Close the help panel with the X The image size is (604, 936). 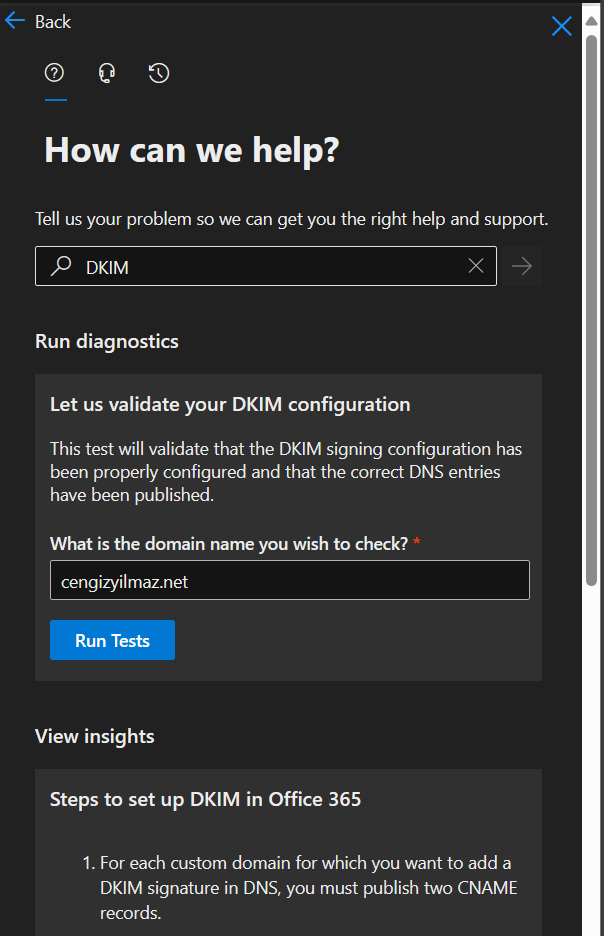562,27
